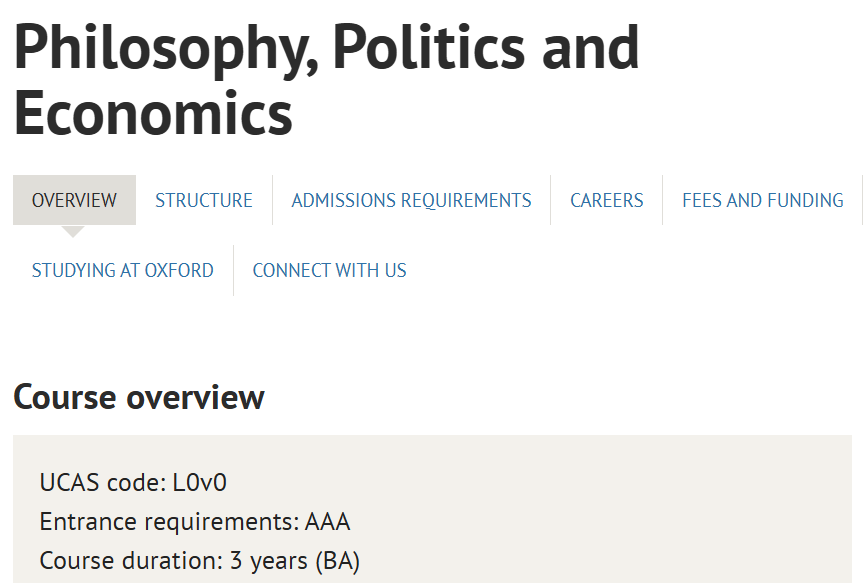Select the Careers tab
867x583 pixels.
tap(606, 200)
